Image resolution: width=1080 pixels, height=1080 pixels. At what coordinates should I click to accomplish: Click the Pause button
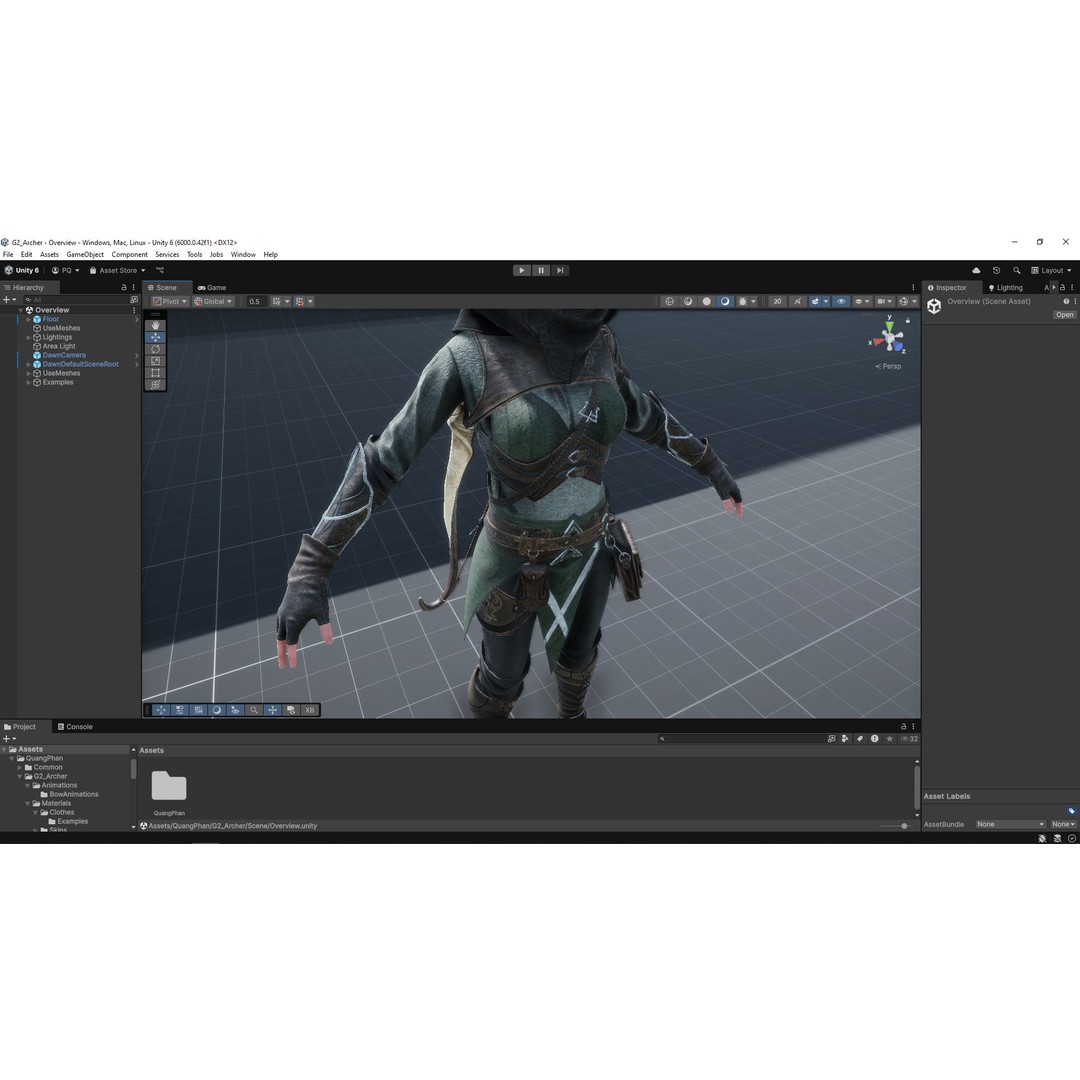pos(541,270)
